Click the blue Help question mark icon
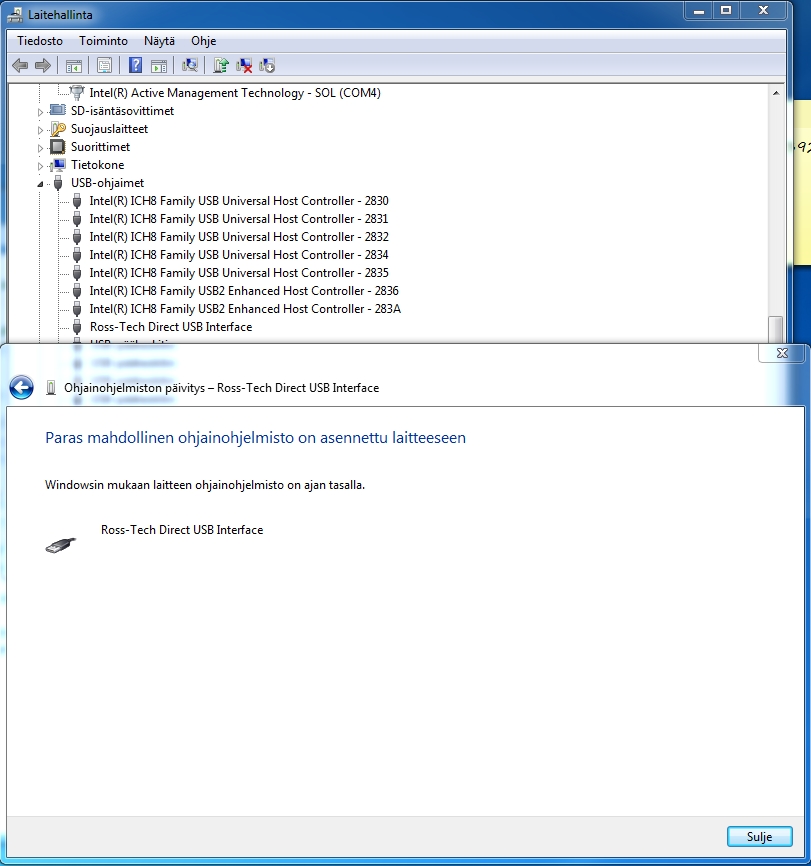The height and width of the screenshot is (866, 811). (x=136, y=66)
